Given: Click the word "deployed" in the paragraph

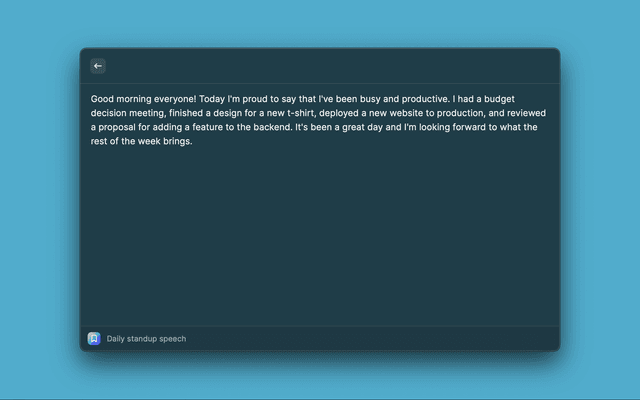Looking at the screenshot, I should 339,114.
